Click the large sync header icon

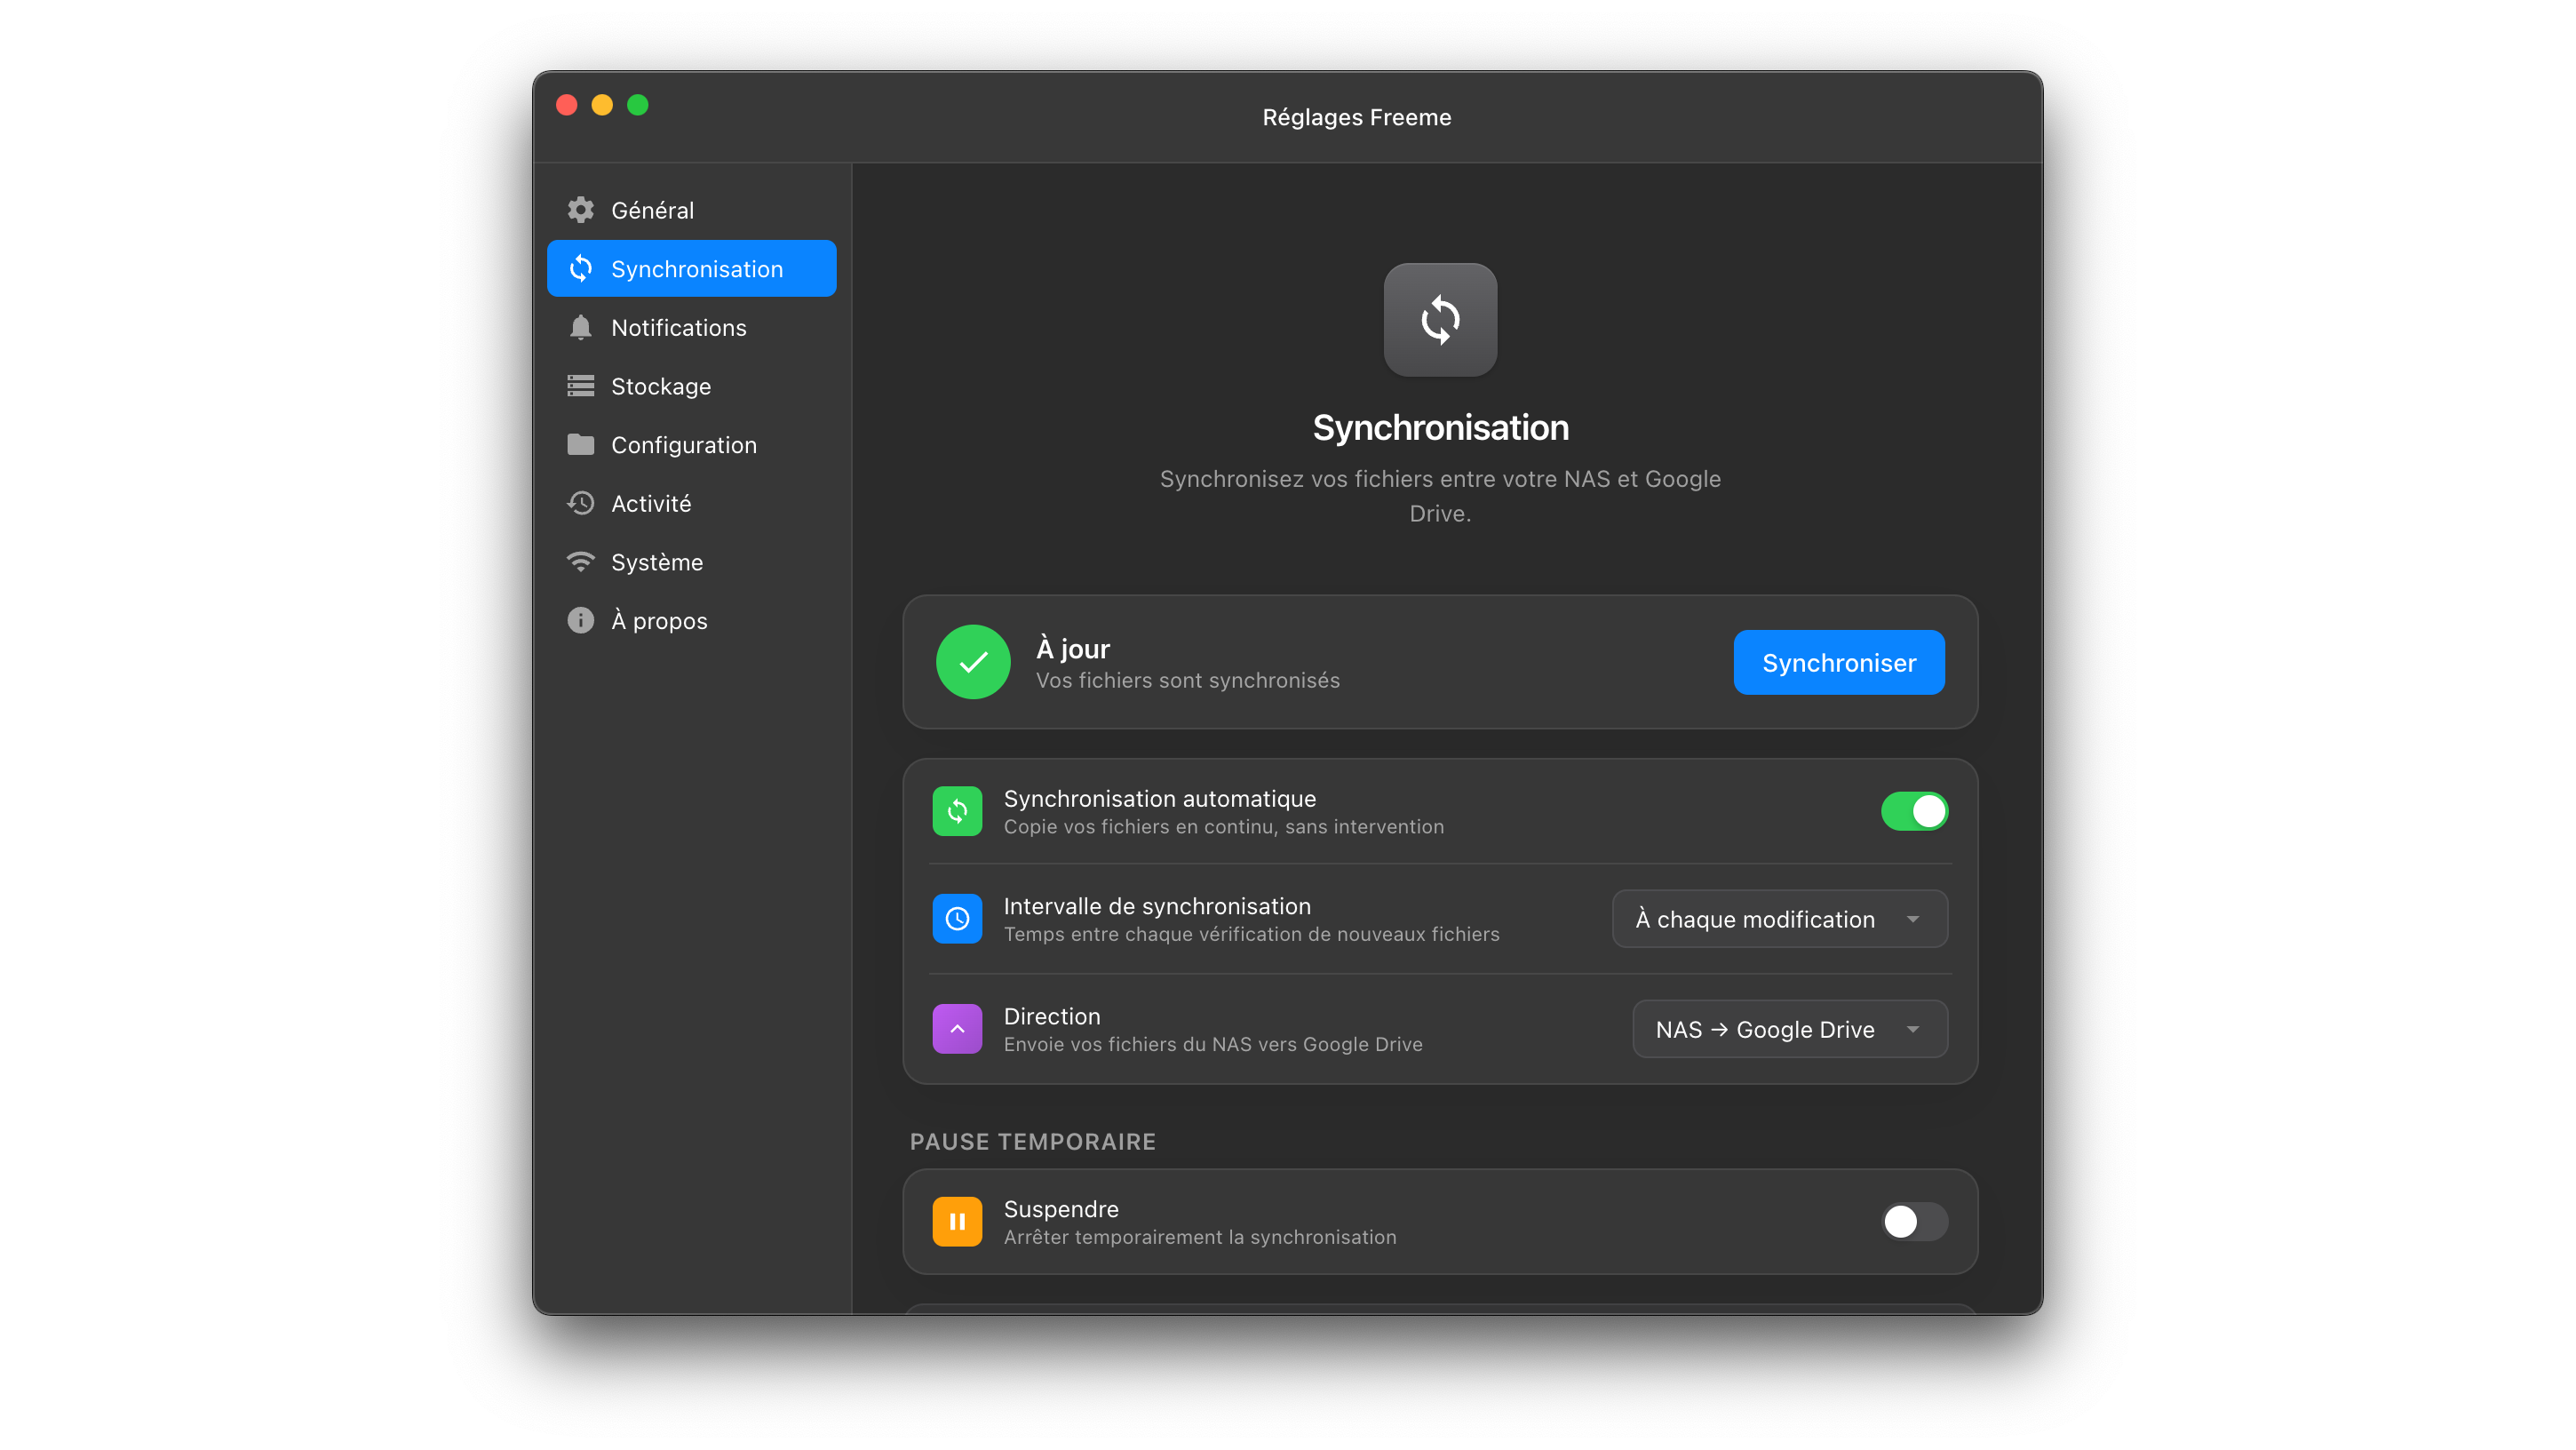(1440, 320)
